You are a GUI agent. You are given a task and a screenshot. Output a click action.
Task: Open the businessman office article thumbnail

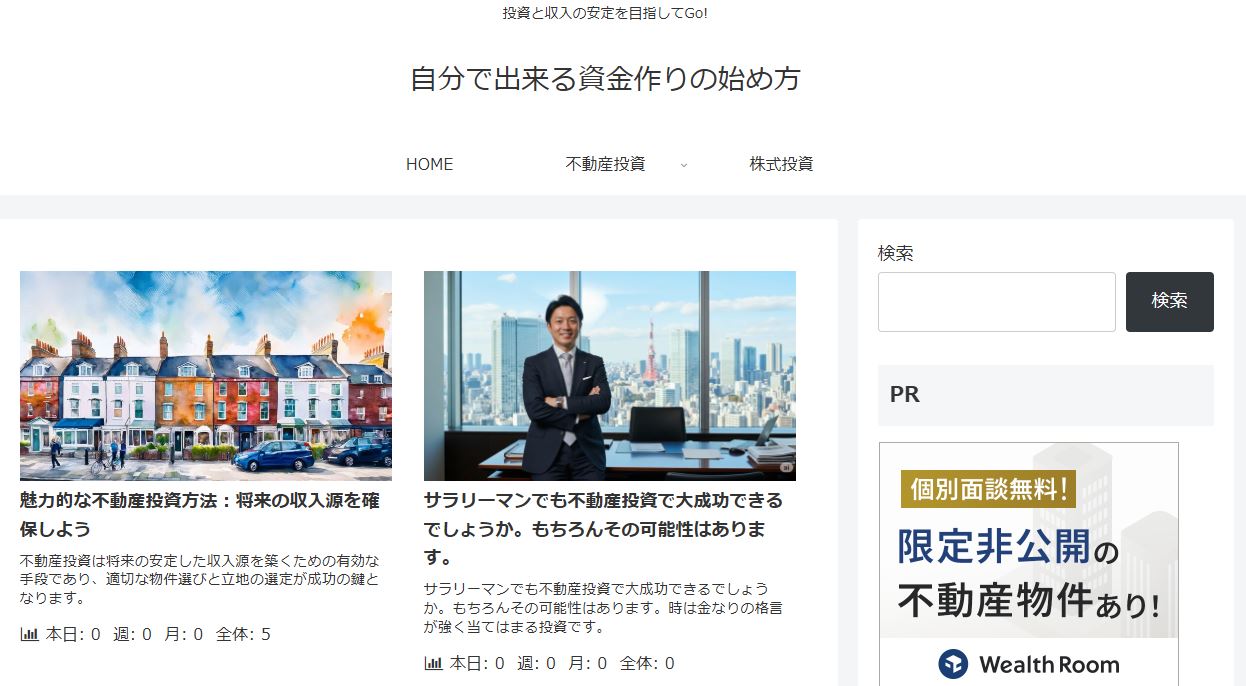tap(610, 376)
